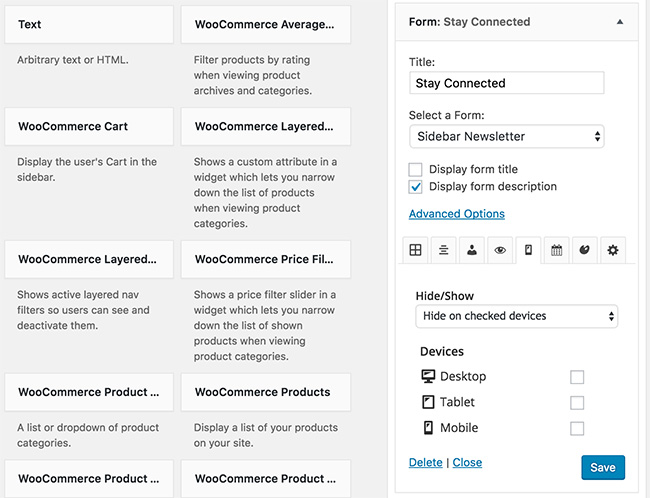
Task: Click the "Display form title" label
Action: tap(473, 169)
